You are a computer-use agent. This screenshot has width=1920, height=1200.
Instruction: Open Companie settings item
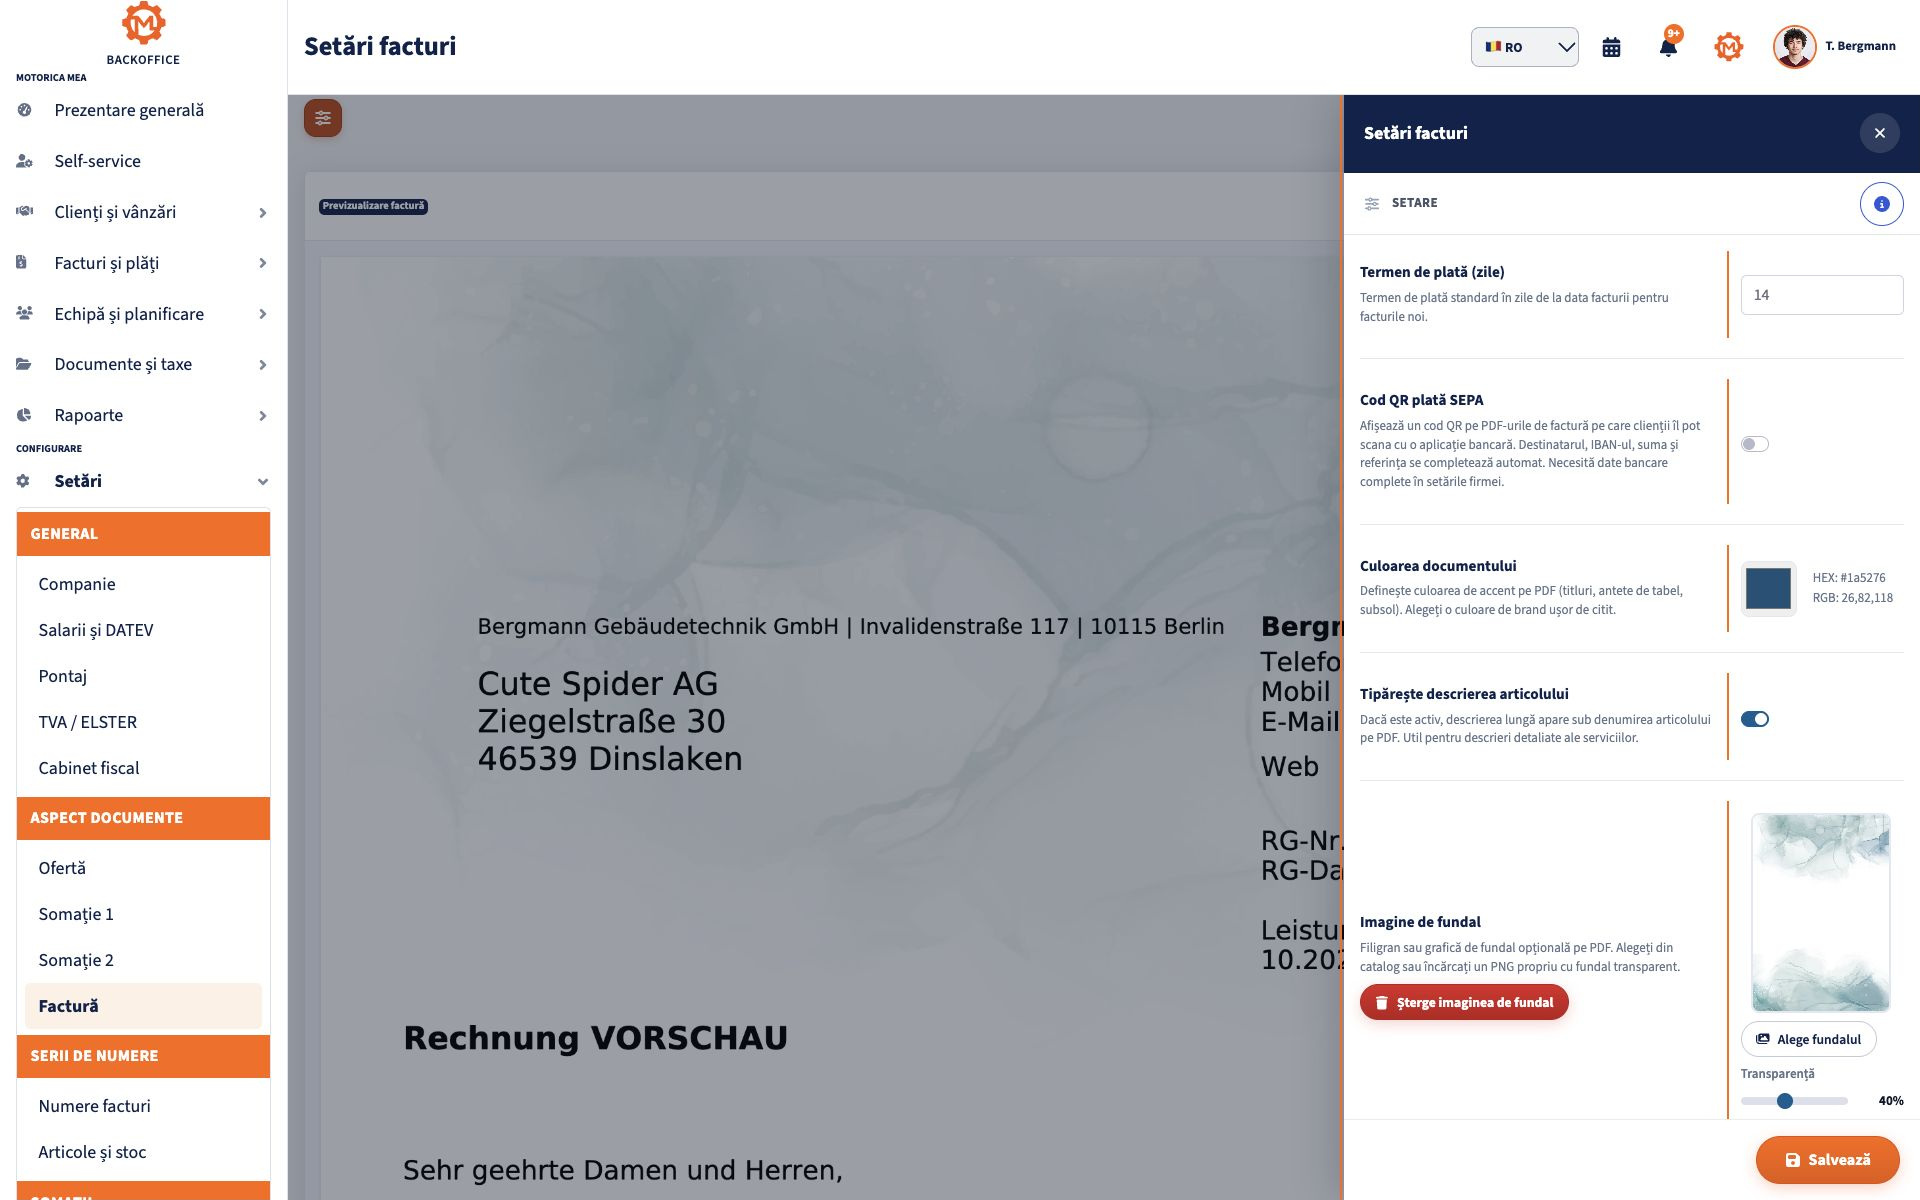coord(143,584)
